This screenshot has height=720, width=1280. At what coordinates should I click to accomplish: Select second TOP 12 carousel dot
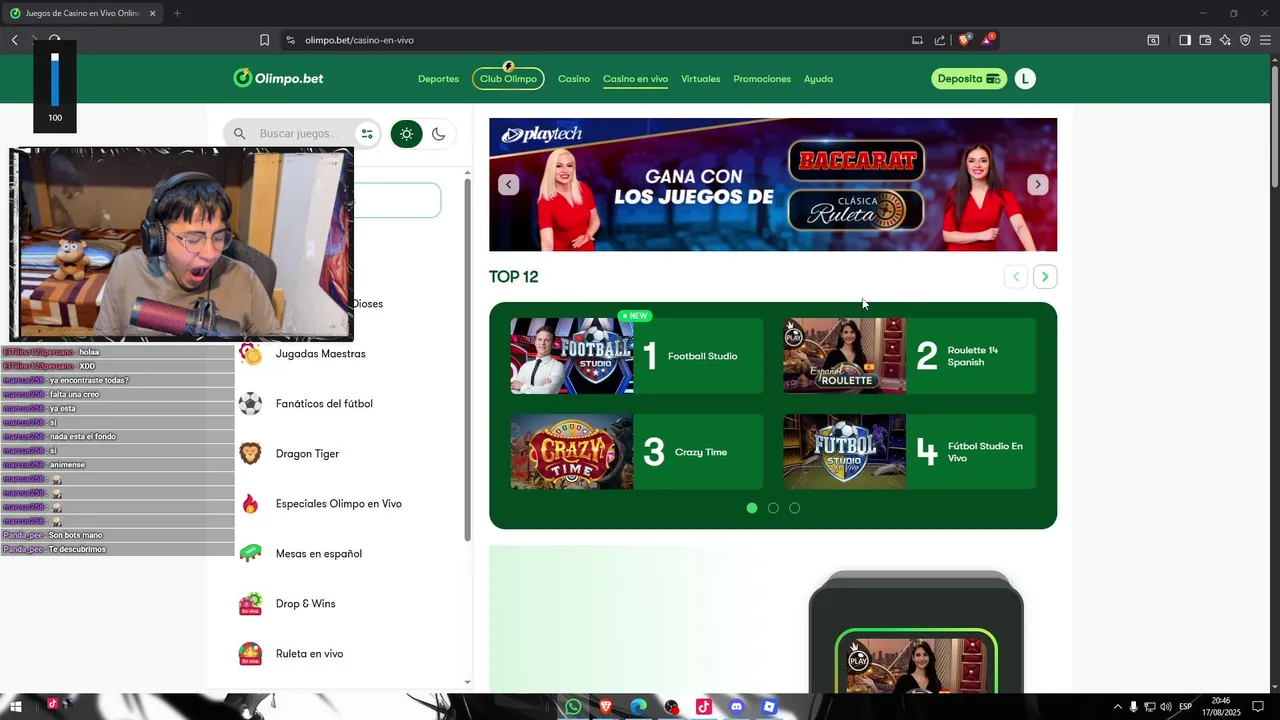[x=773, y=508]
